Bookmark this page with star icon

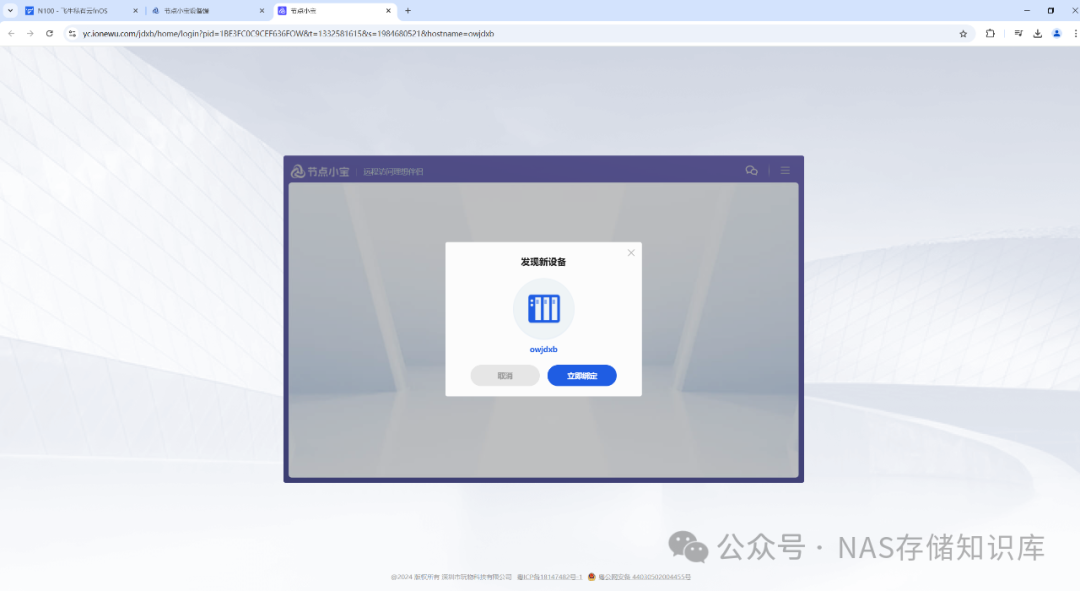pos(963,33)
